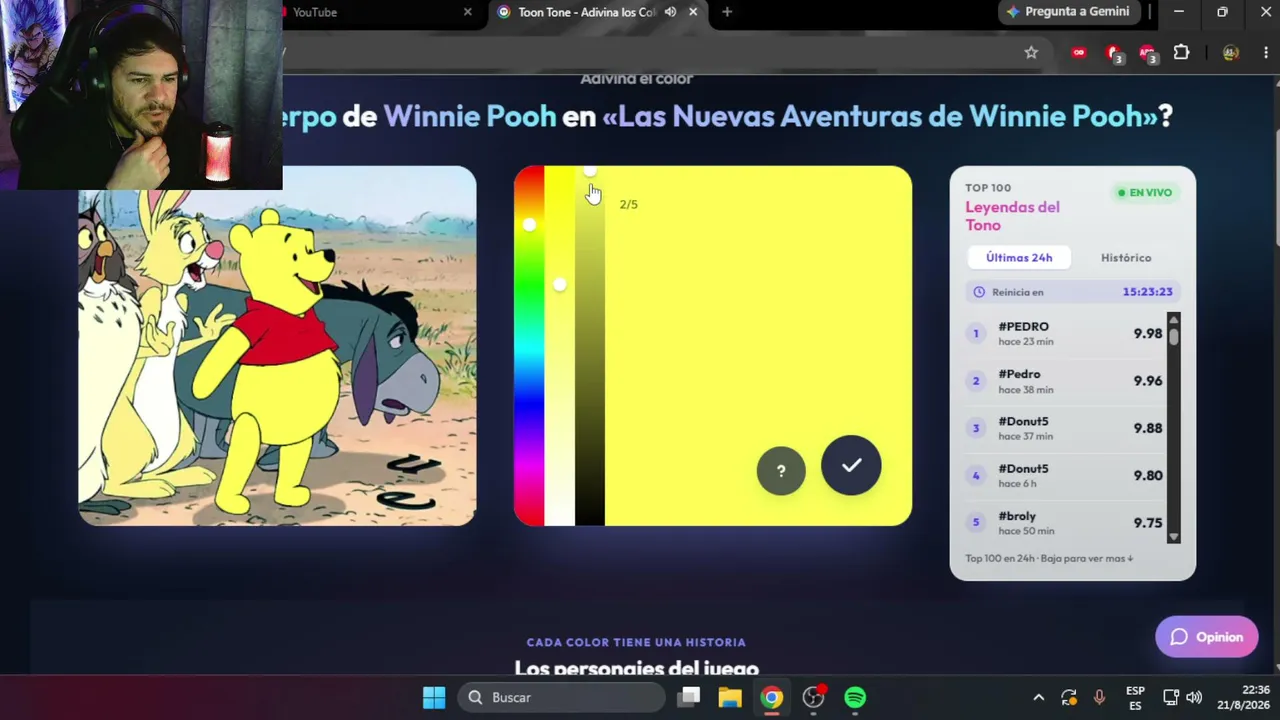
Task: Switch to the YouTube browser tab
Action: point(375,12)
